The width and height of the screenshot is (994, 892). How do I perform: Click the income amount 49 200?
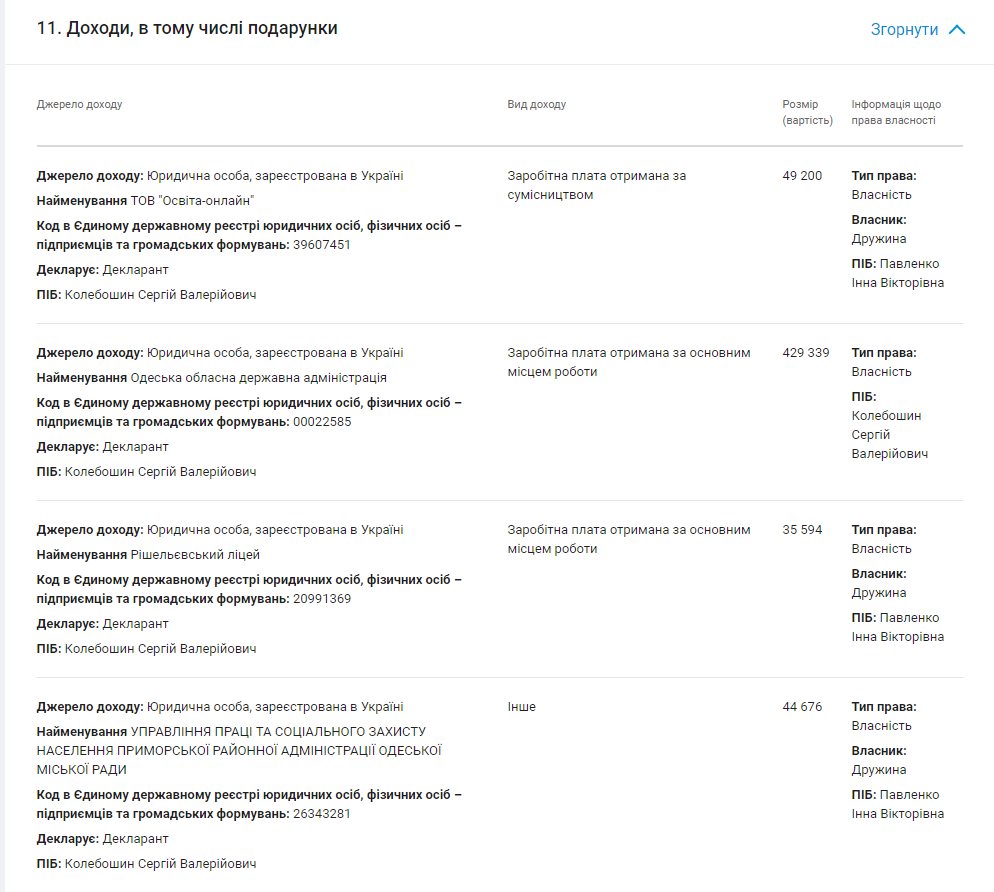pos(802,176)
